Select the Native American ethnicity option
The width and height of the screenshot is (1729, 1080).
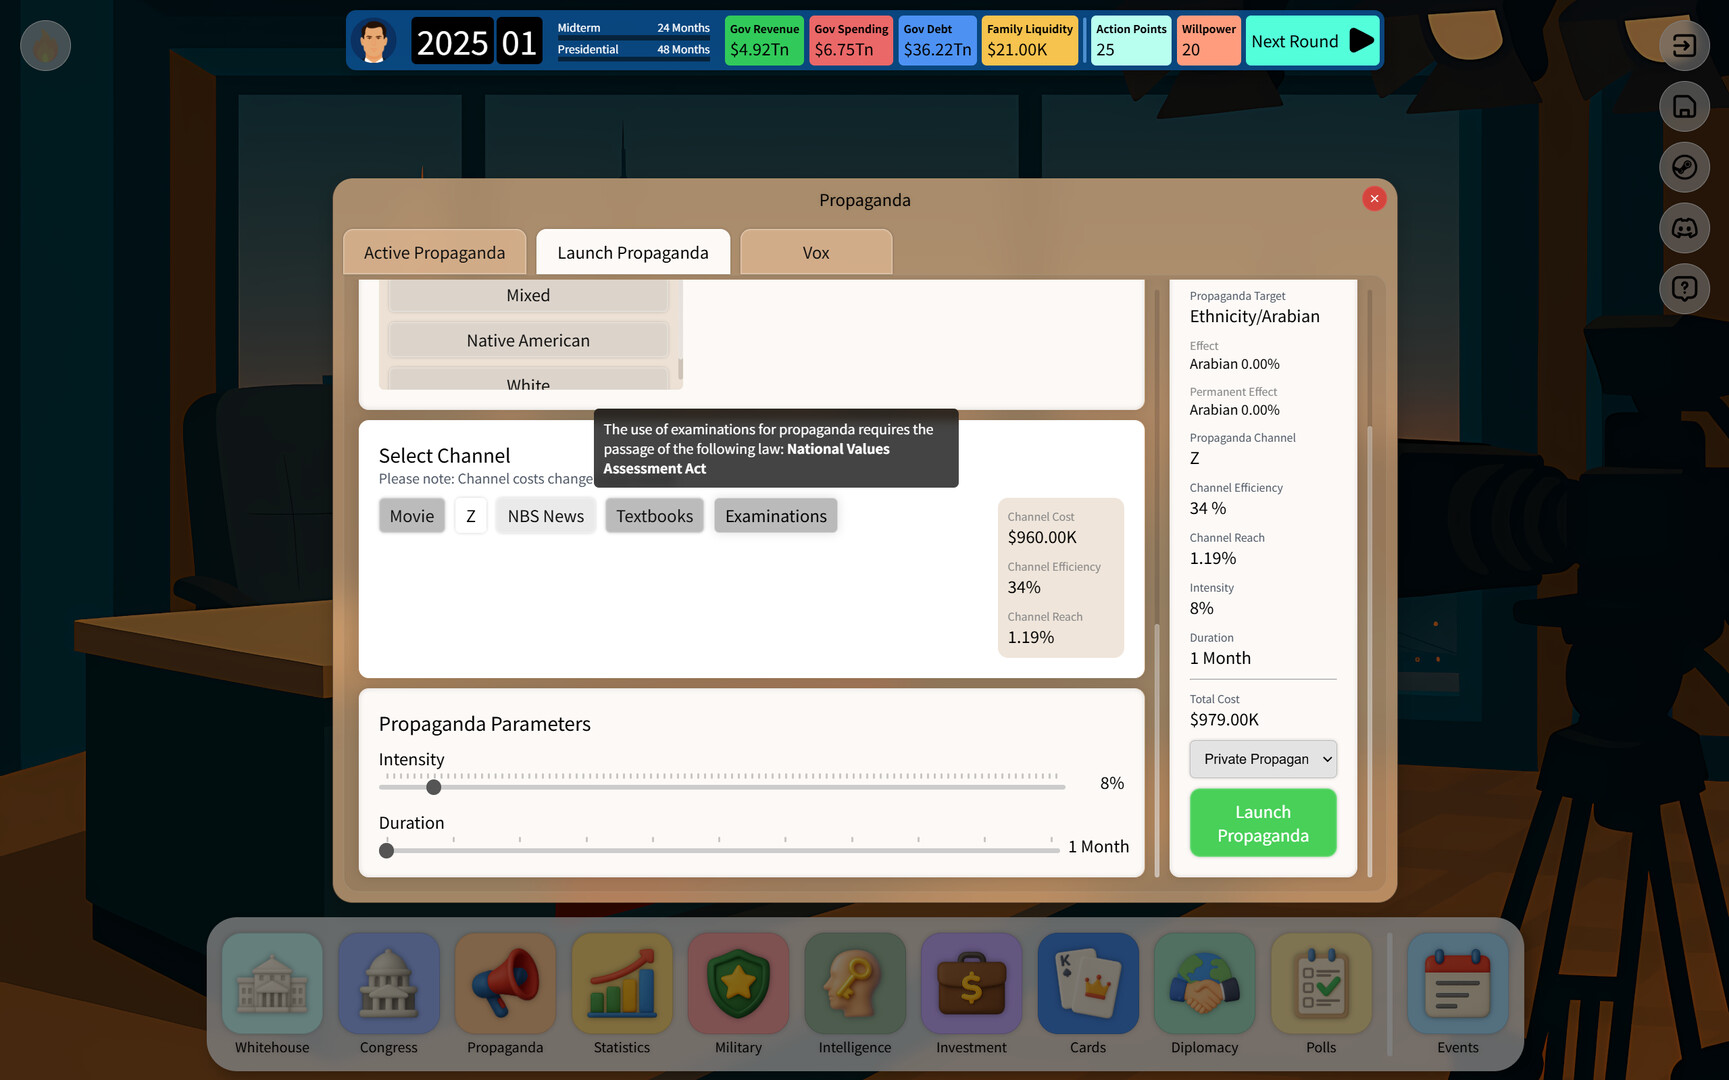click(528, 340)
